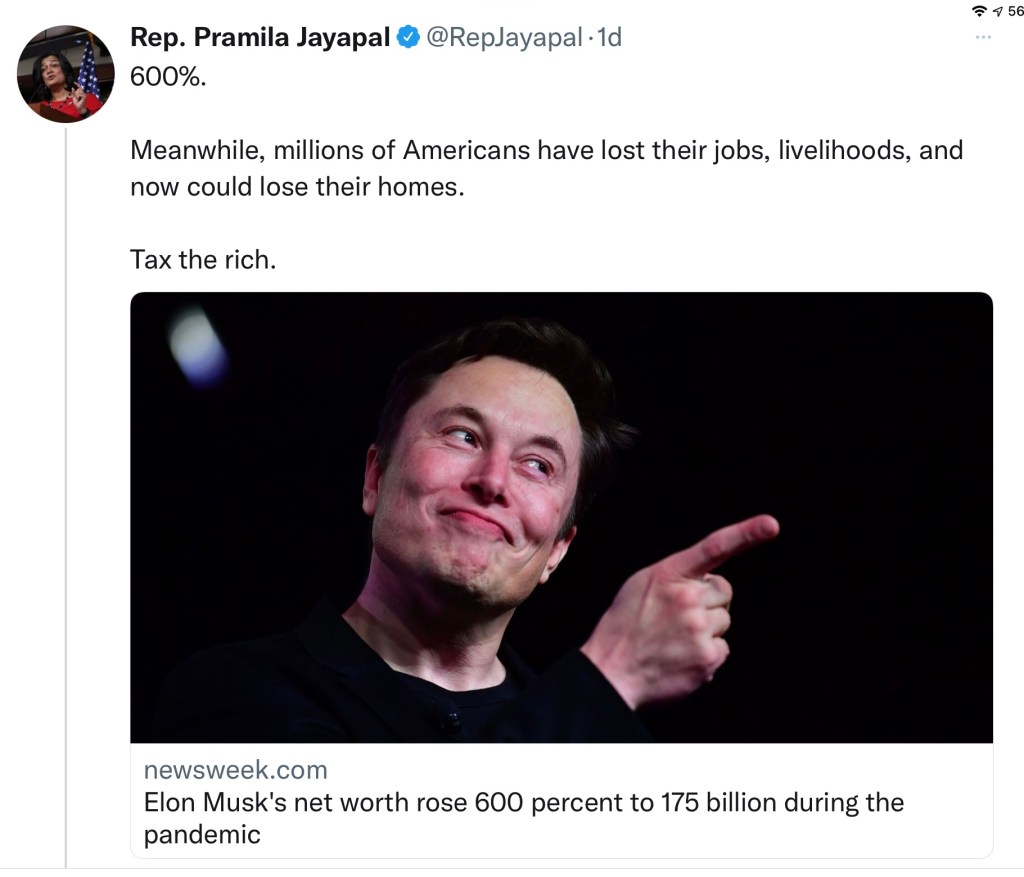
Task: Click the blue verified checkmark badge
Action: tap(409, 38)
